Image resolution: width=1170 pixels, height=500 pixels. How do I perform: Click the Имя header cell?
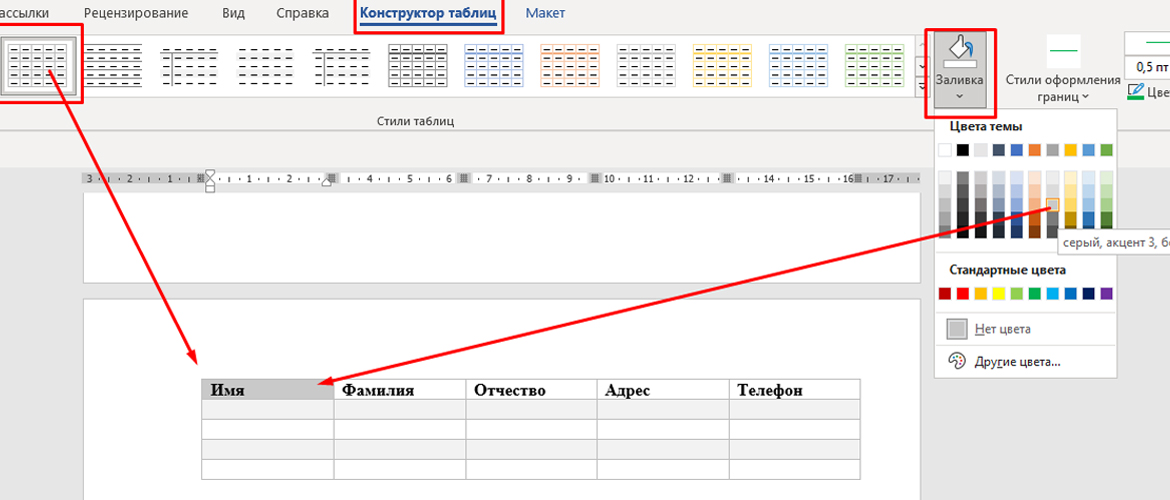267,390
